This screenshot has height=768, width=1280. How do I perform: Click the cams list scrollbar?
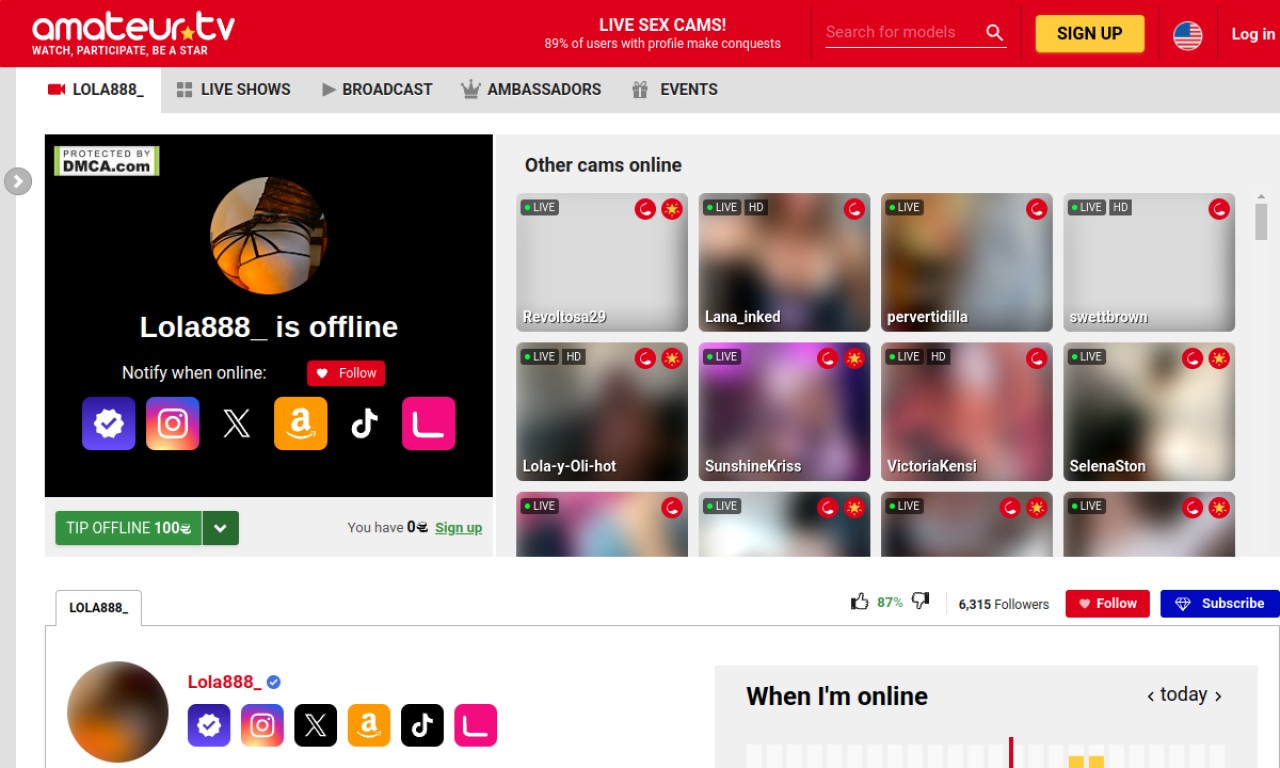pyautogui.click(x=1261, y=222)
